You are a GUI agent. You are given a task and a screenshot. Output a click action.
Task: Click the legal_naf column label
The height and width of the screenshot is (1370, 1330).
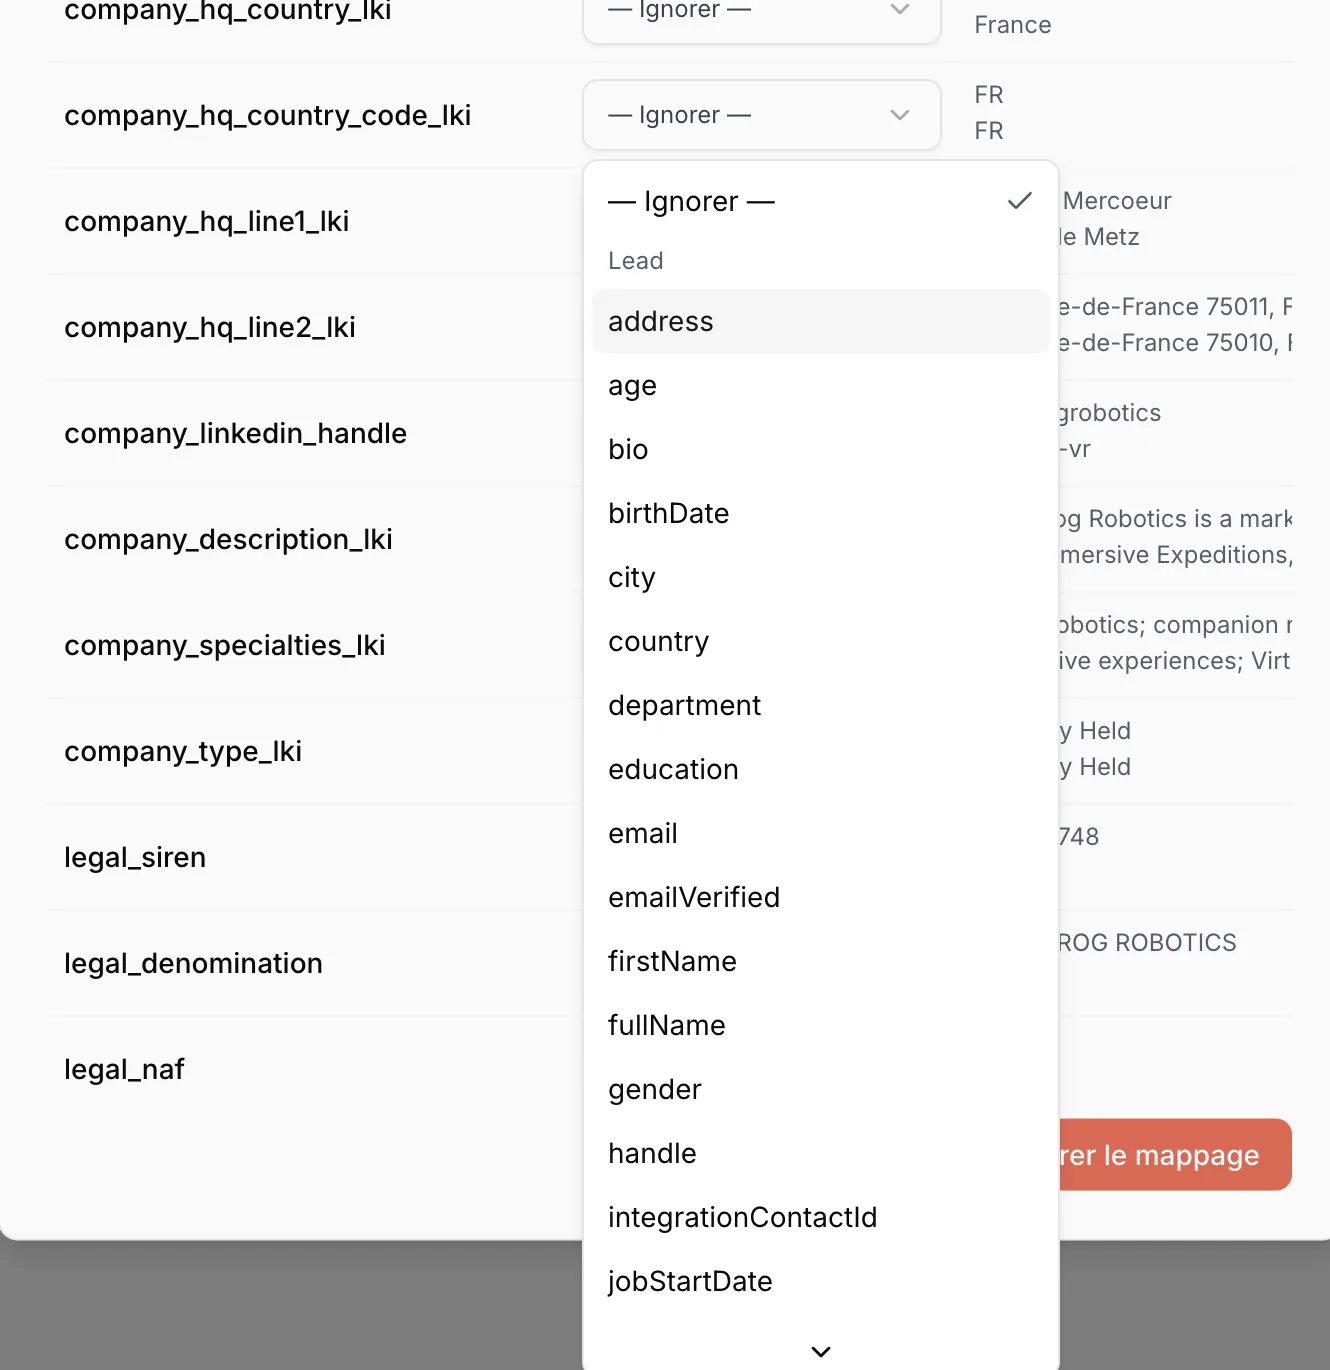click(x=125, y=1069)
